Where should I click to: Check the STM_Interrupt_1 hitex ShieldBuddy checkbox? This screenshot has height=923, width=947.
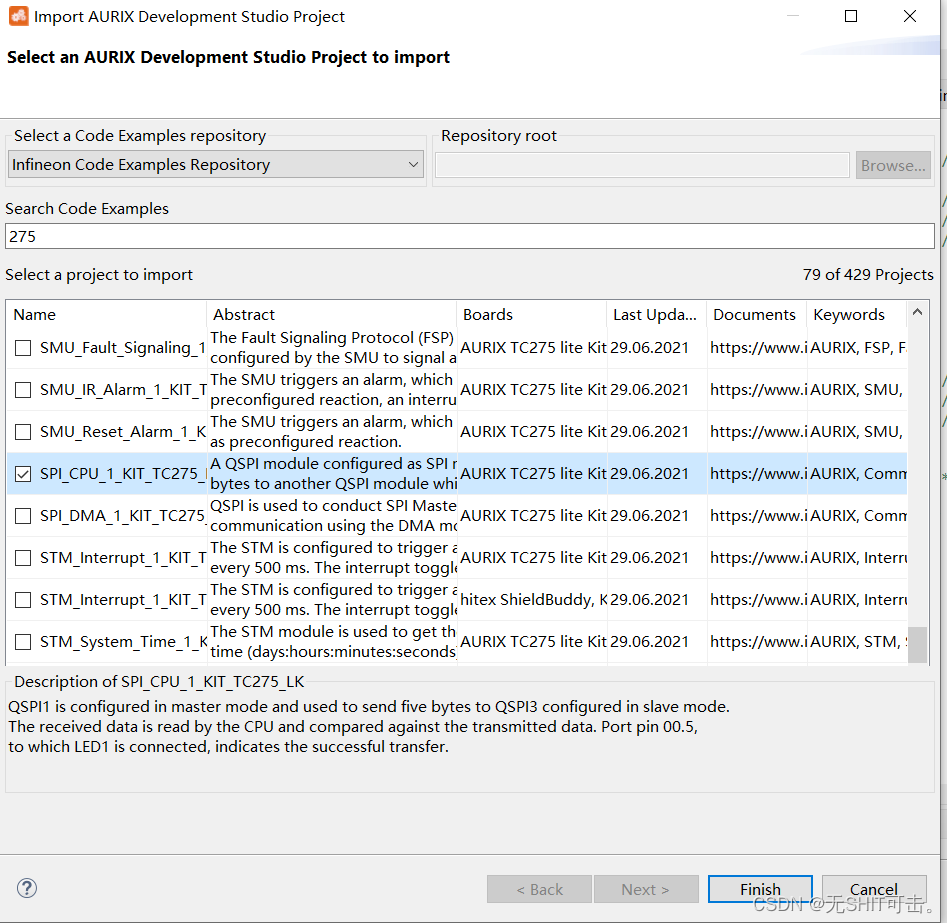[23, 600]
